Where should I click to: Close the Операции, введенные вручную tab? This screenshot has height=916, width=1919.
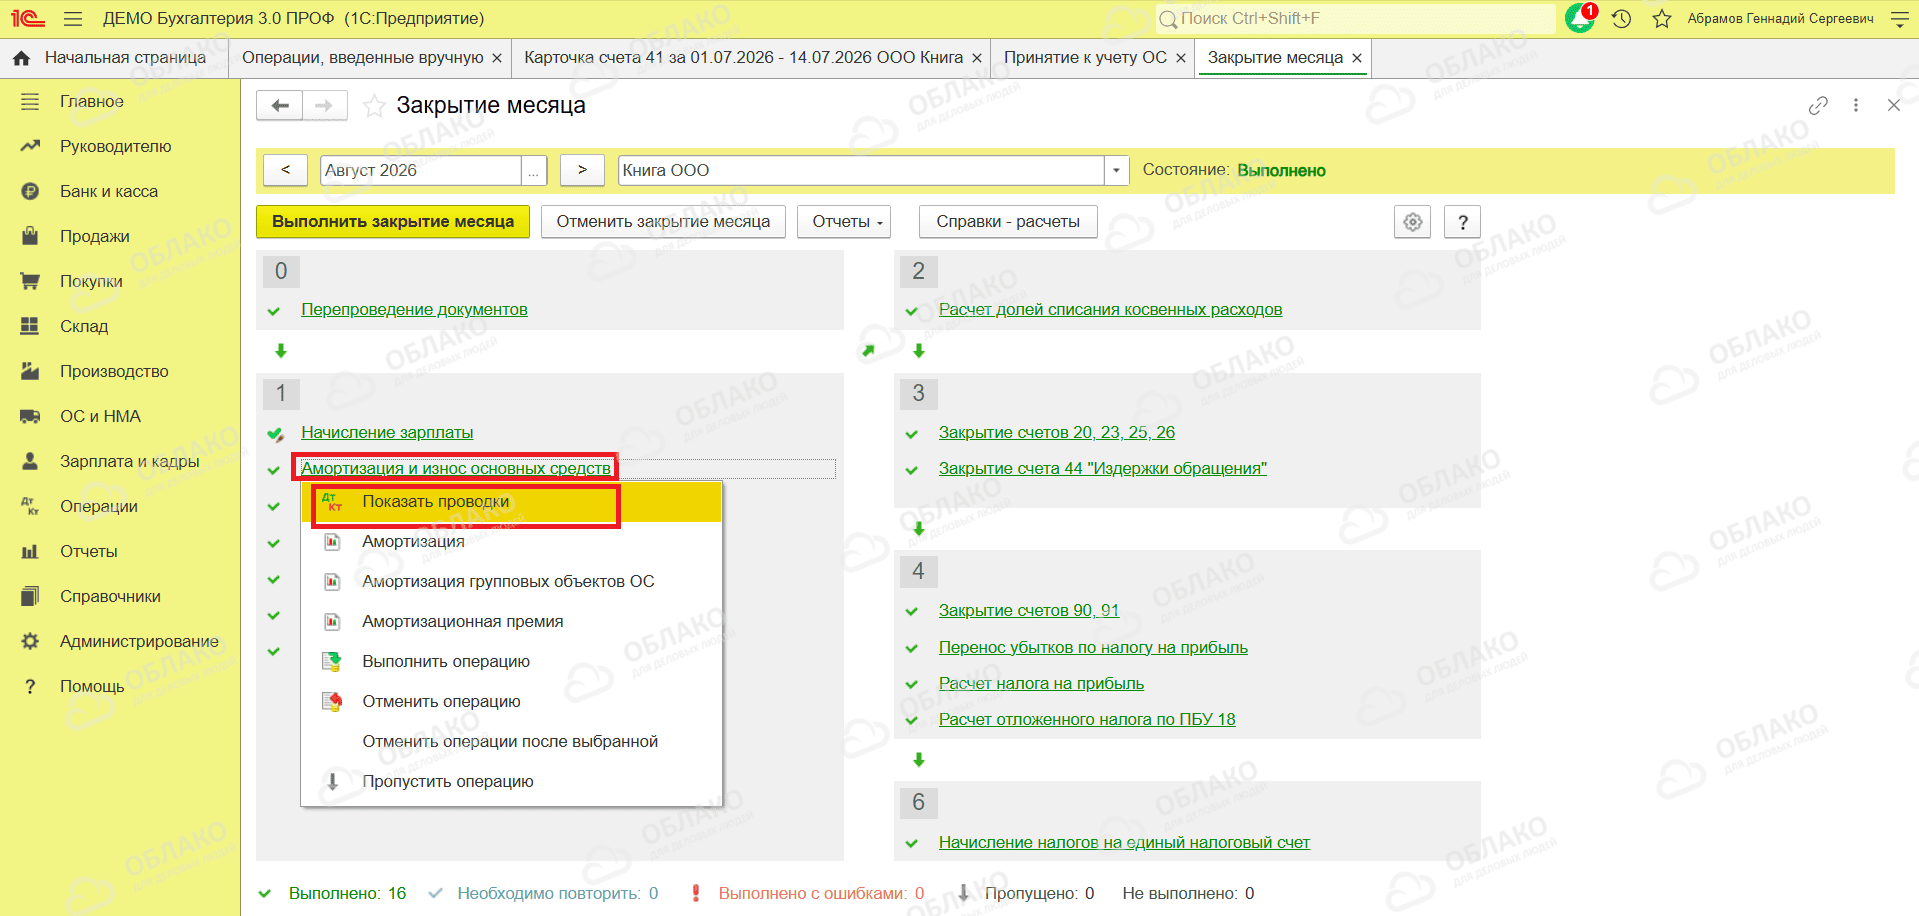[x=497, y=58]
